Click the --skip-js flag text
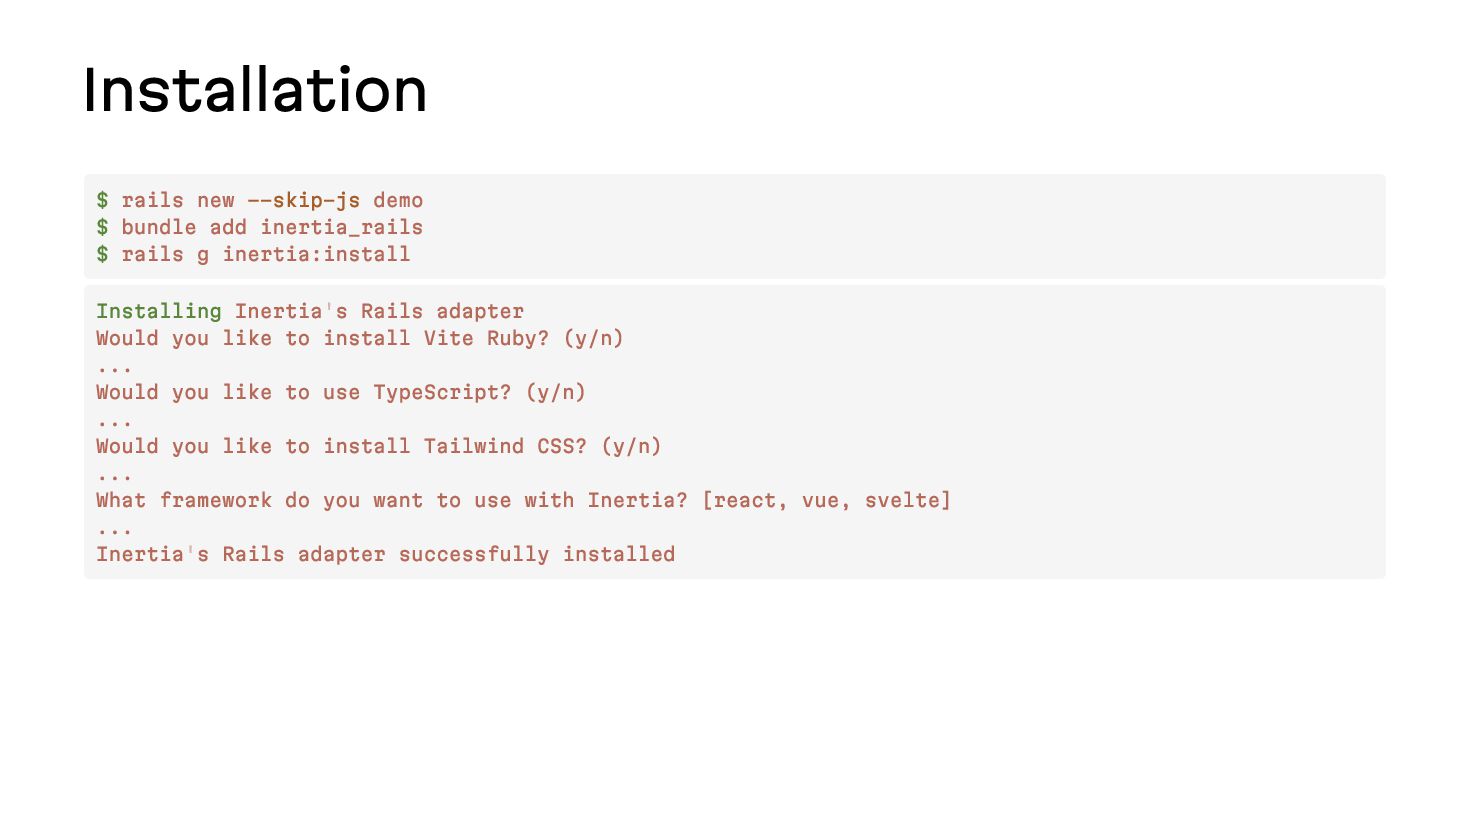The width and height of the screenshot is (1470, 828). [304, 200]
